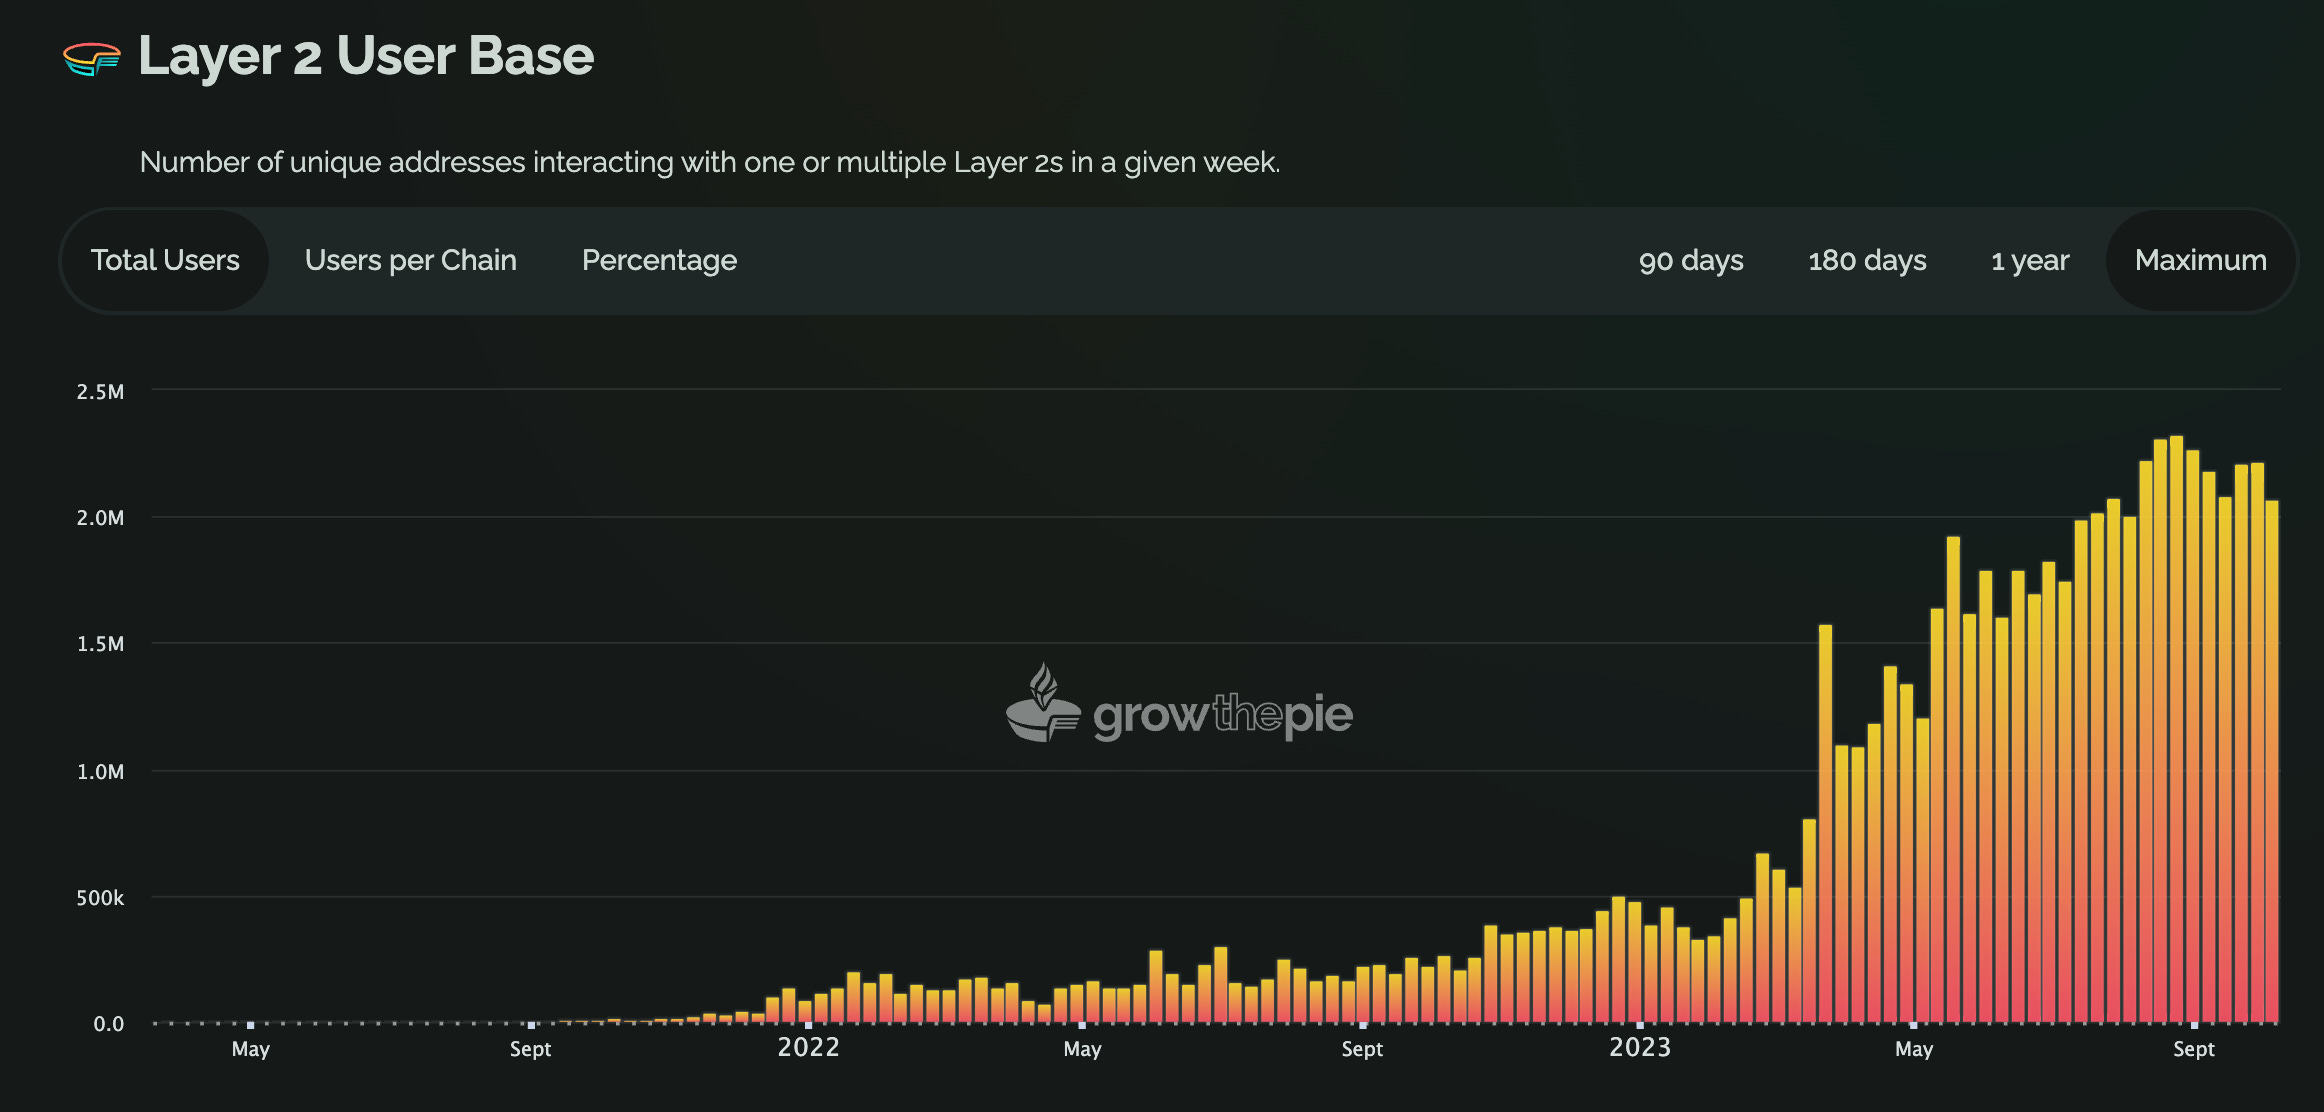Click the 1.5M y-axis label
The image size is (2324, 1112).
point(101,644)
